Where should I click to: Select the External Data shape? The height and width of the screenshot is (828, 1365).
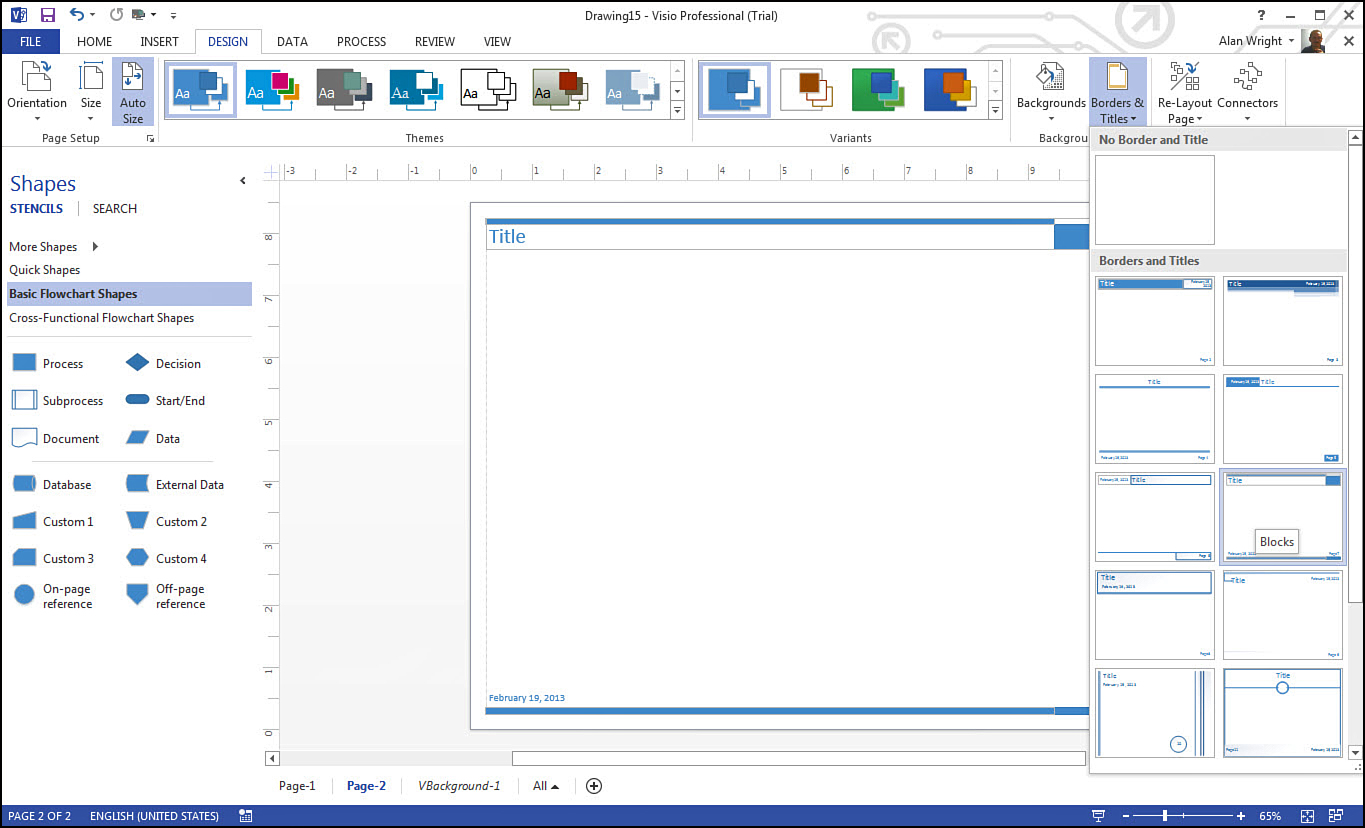point(174,484)
